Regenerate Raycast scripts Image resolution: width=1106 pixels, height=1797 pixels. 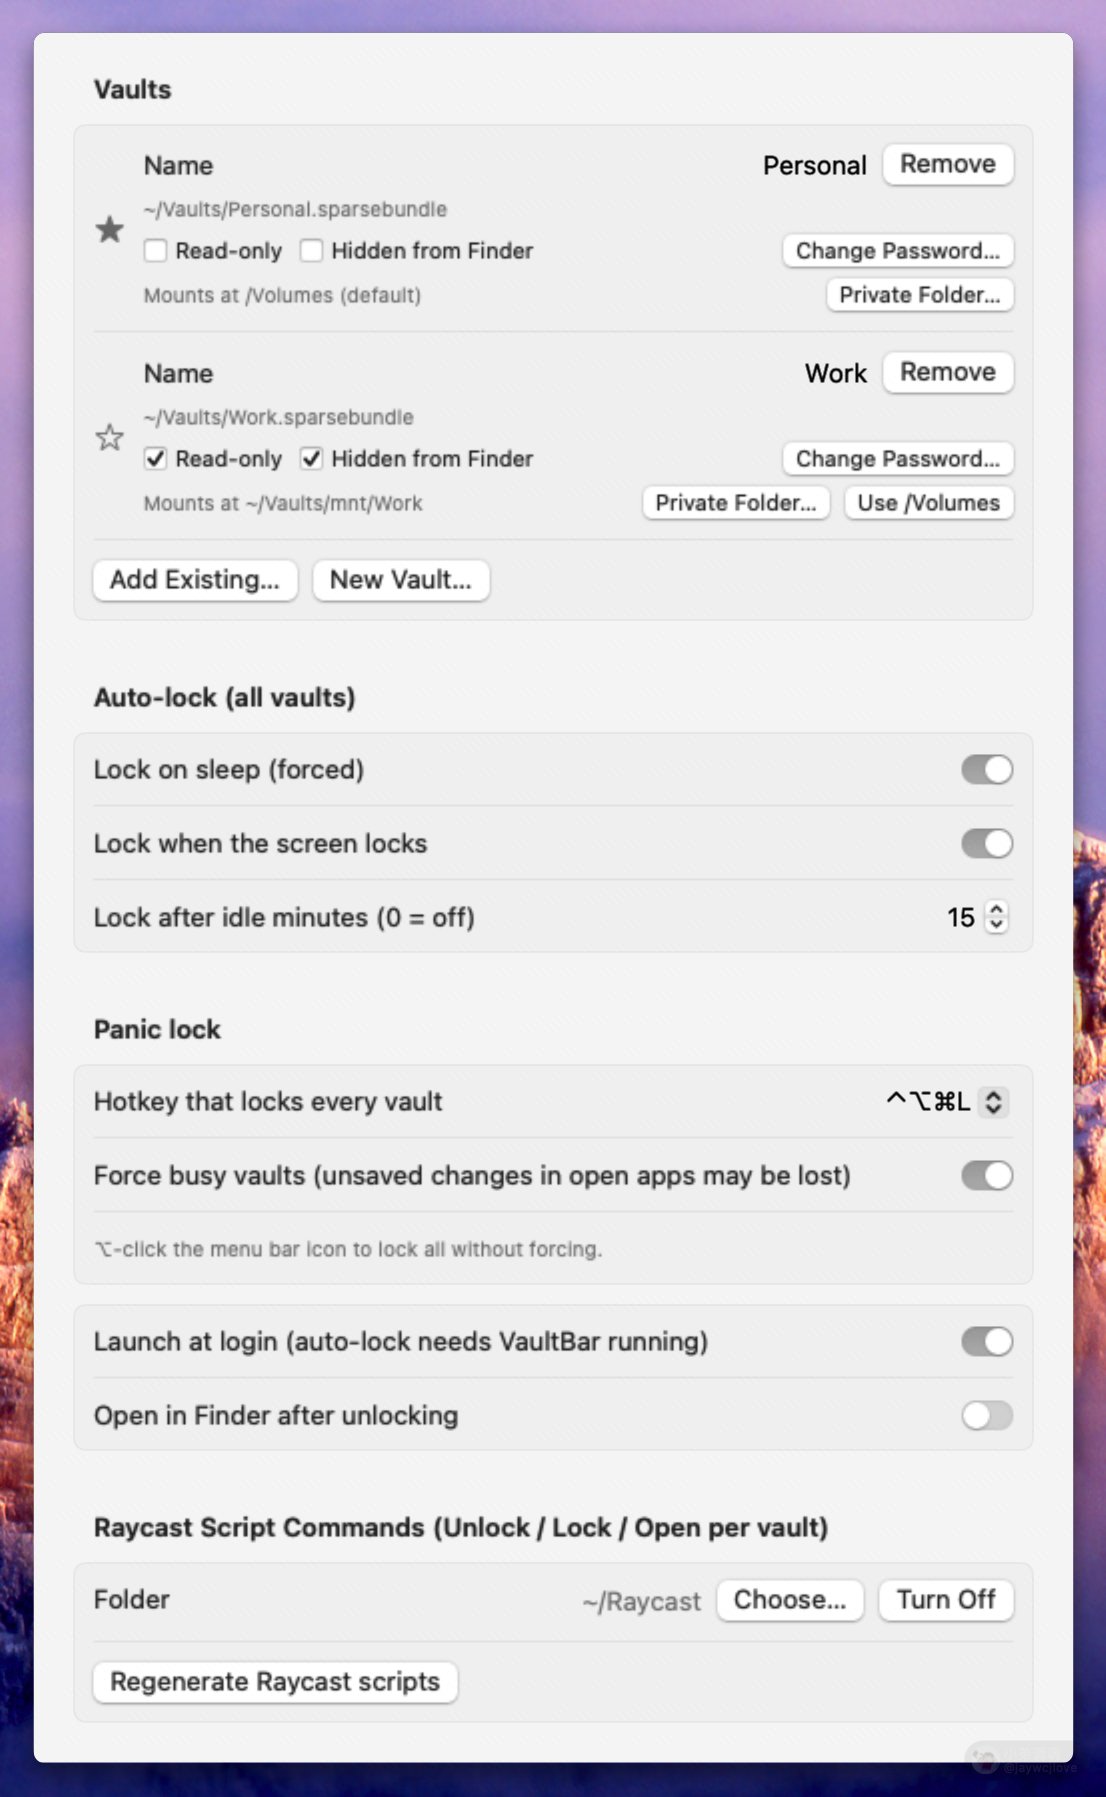[x=275, y=1682]
